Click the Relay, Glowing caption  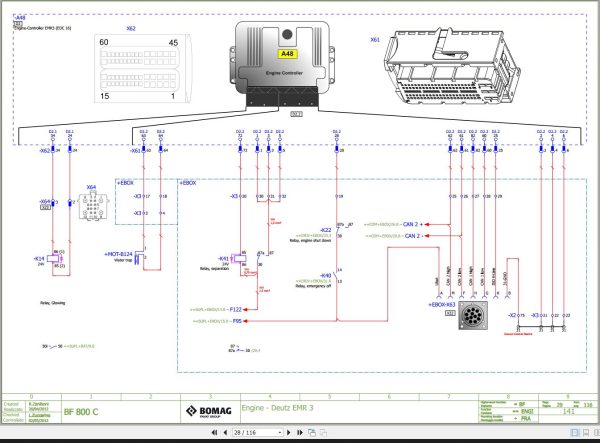(x=52, y=303)
